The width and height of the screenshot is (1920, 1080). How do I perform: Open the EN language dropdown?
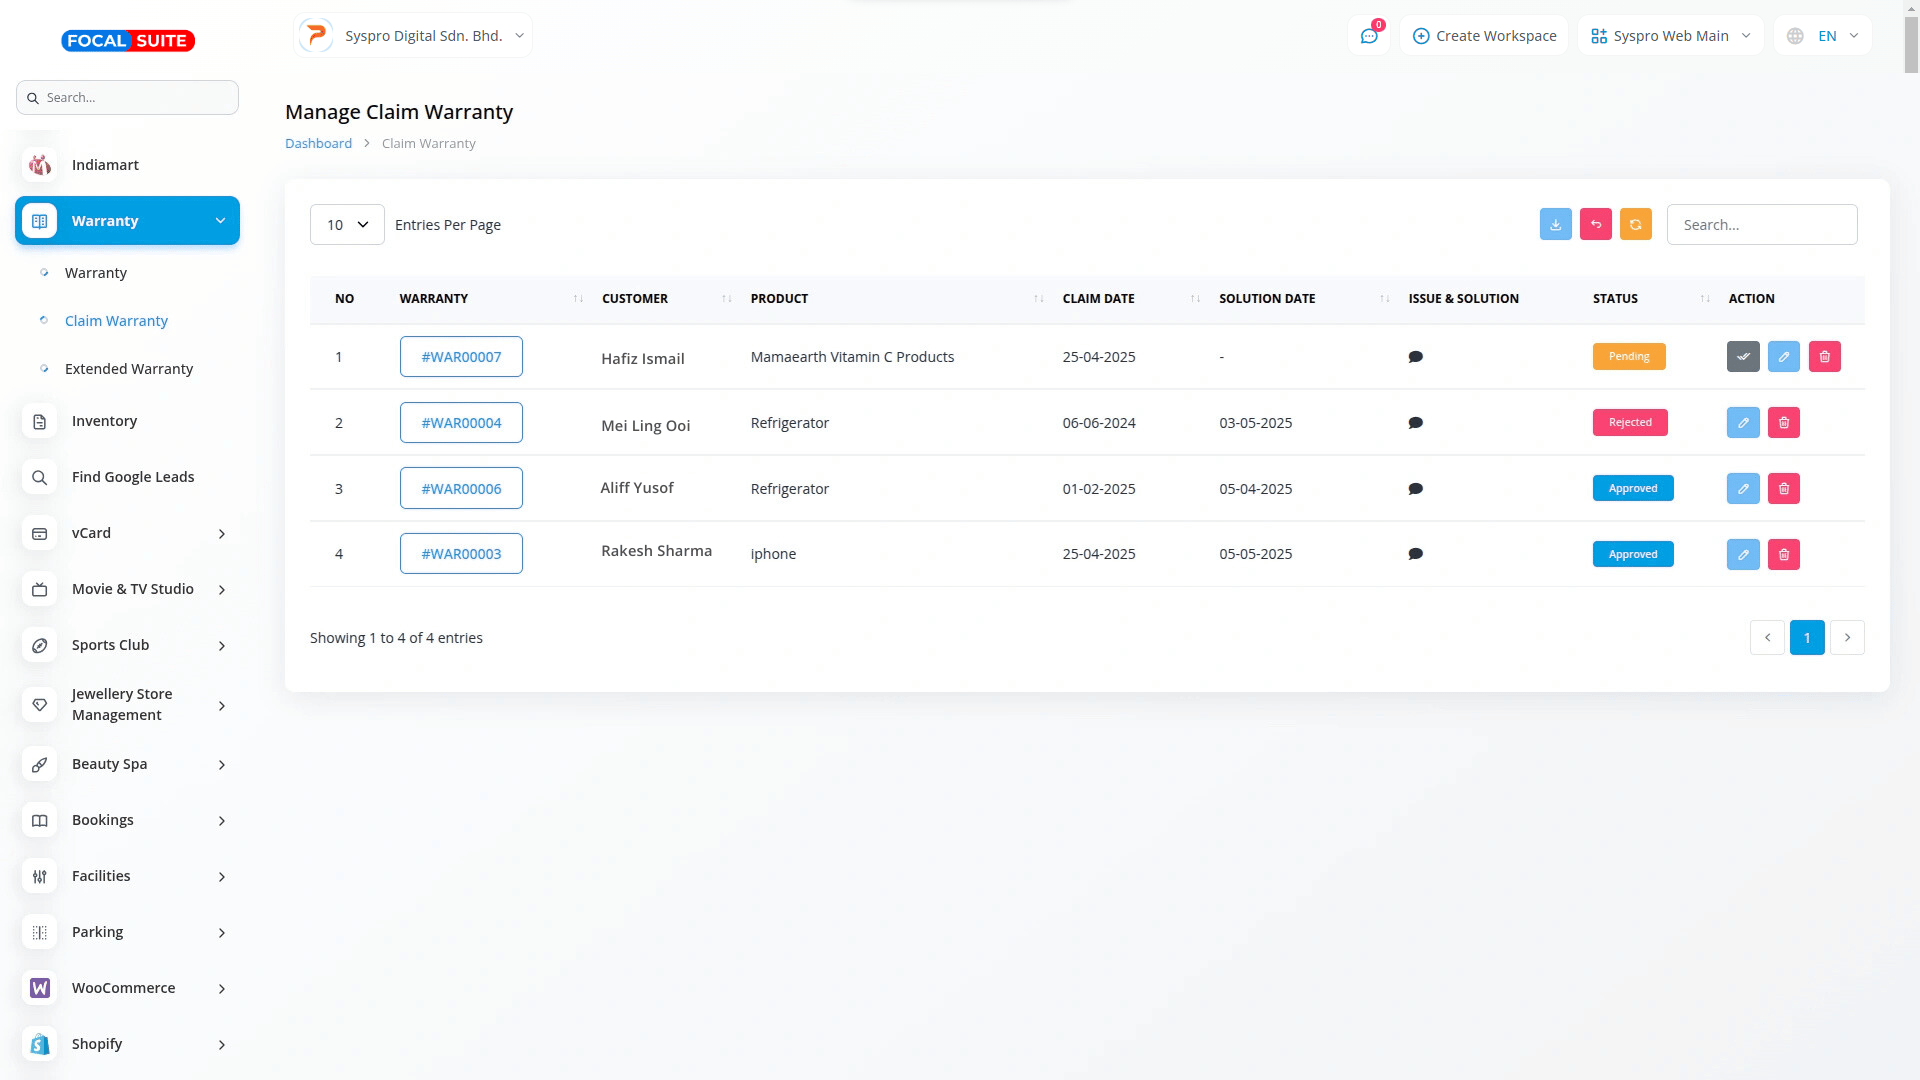click(x=1823, y=36)
